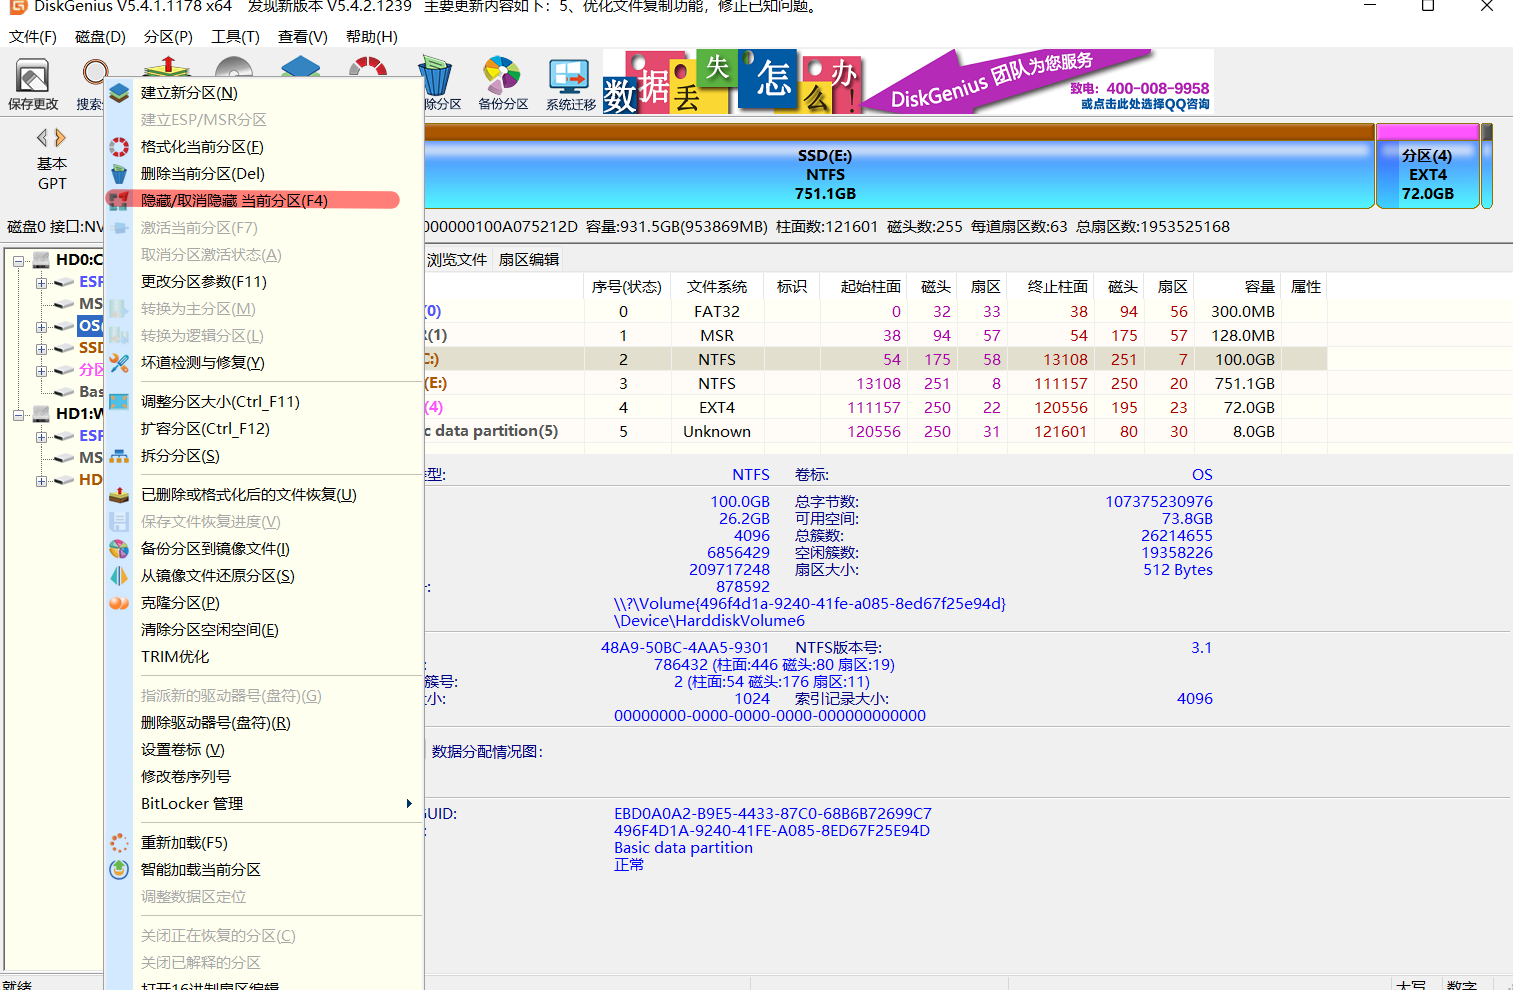Start 已删除或格式化后的文件恢复(U)
1513x990 pixels.
(249, 495)
